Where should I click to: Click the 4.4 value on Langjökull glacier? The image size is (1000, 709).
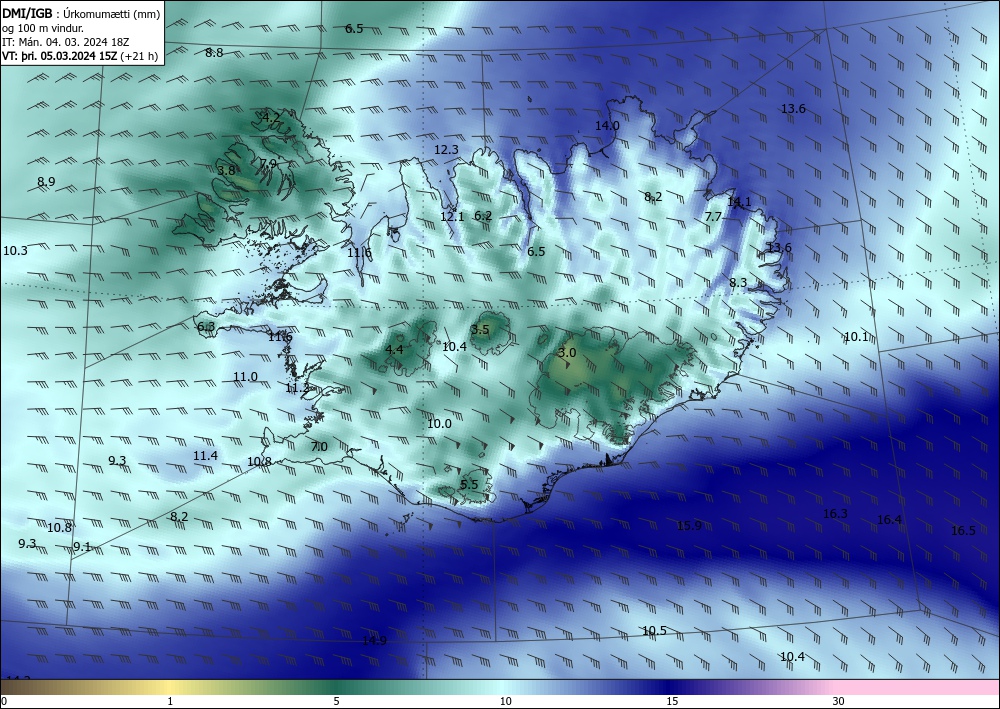[x=394, y=349]
